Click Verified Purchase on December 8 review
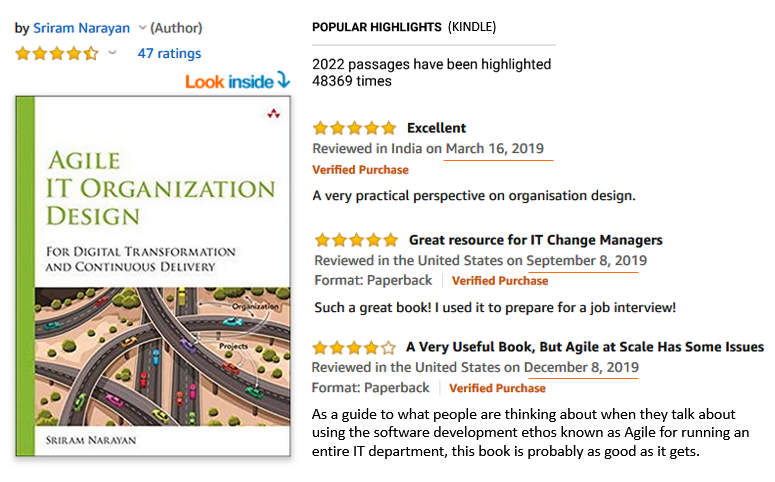Image resolution: width=775 pixels, height=482 pixels. pos(497,388)
